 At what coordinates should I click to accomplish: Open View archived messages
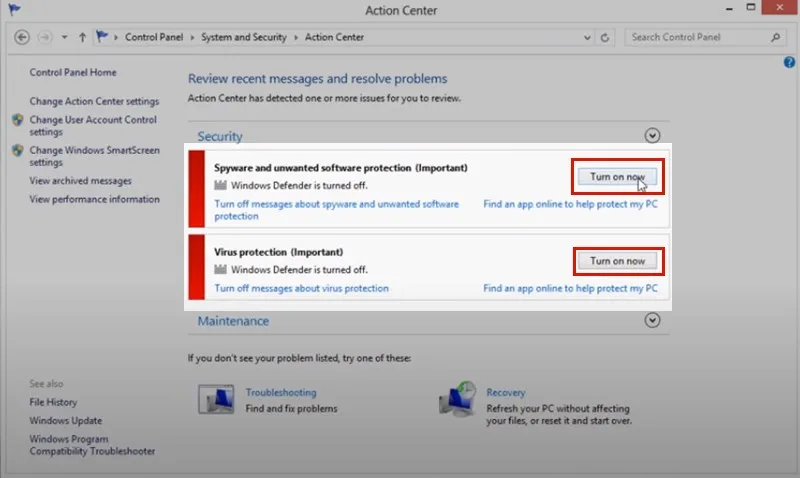pos(80,181)
